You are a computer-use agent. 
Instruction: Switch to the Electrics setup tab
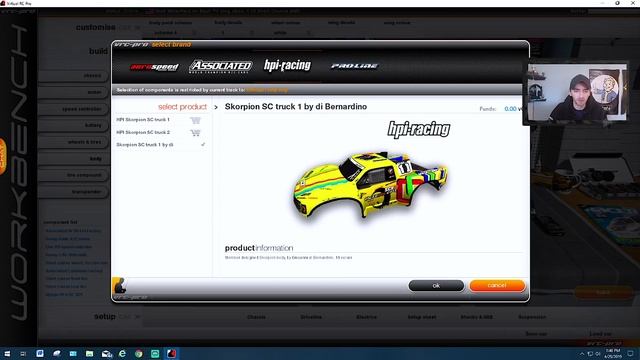point(366,317)
